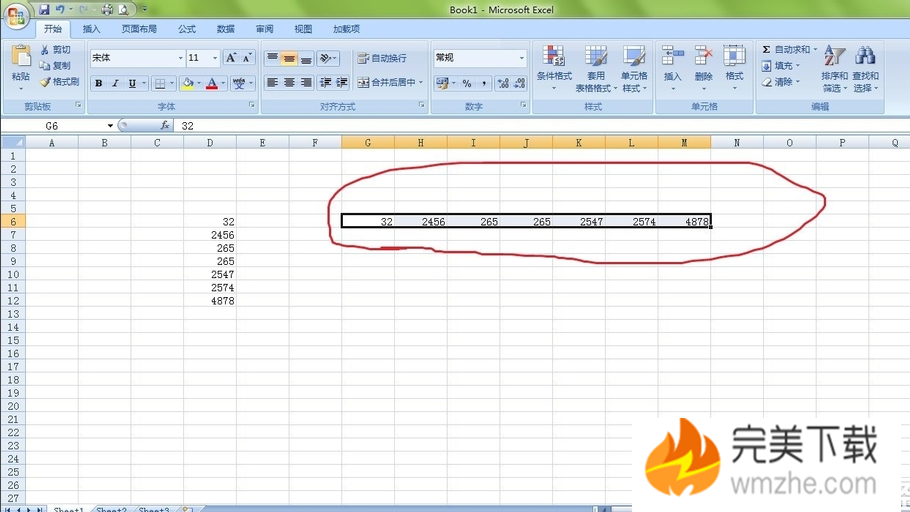910x512 pixels.
Task: Open Font dialog launcher (字体)
Action: (251, 105)
